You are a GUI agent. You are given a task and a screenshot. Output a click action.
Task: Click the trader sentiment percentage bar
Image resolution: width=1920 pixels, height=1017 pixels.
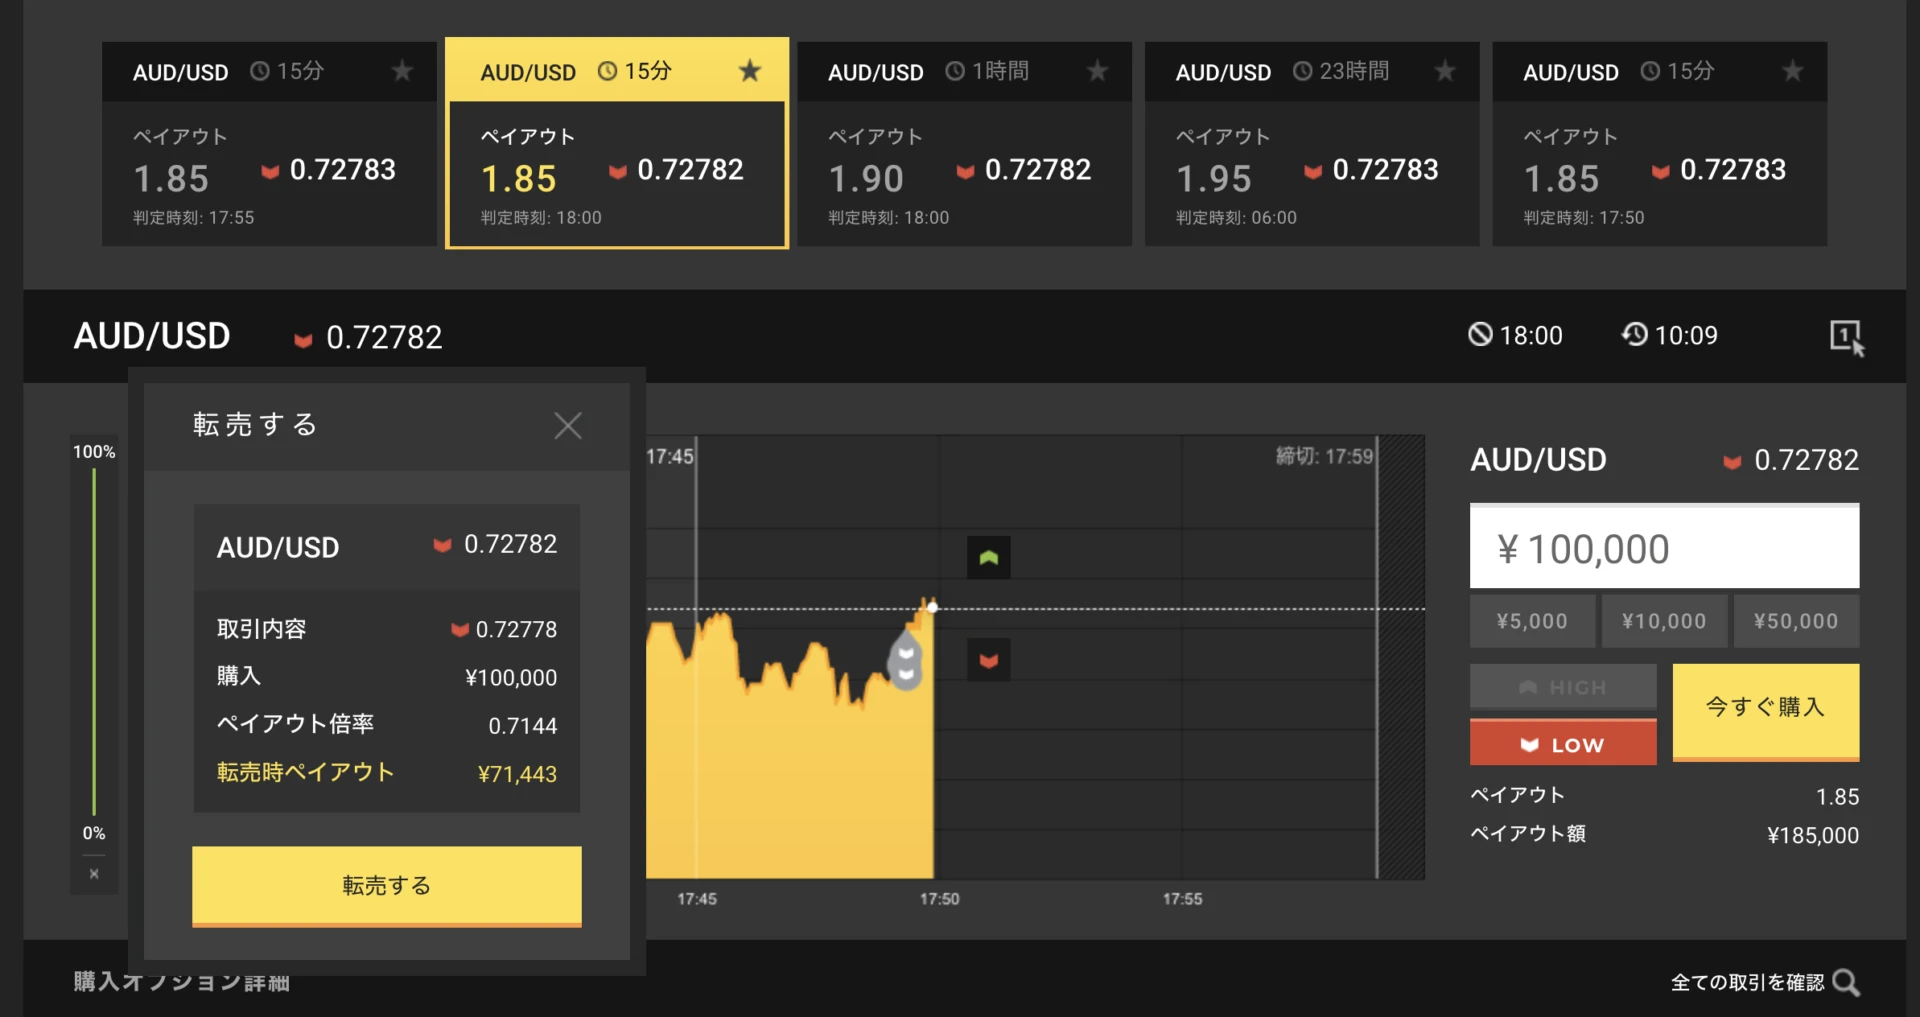point(94,640)
